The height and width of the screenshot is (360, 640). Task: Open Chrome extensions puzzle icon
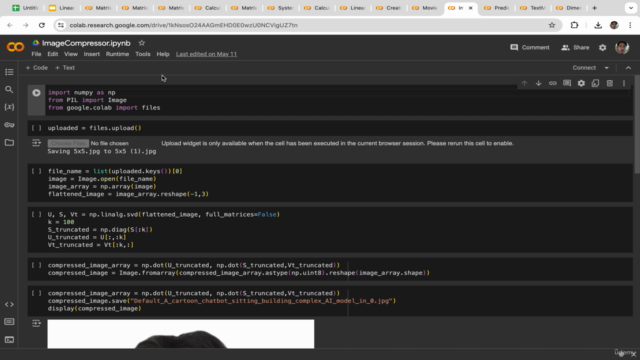coord(574,25)
